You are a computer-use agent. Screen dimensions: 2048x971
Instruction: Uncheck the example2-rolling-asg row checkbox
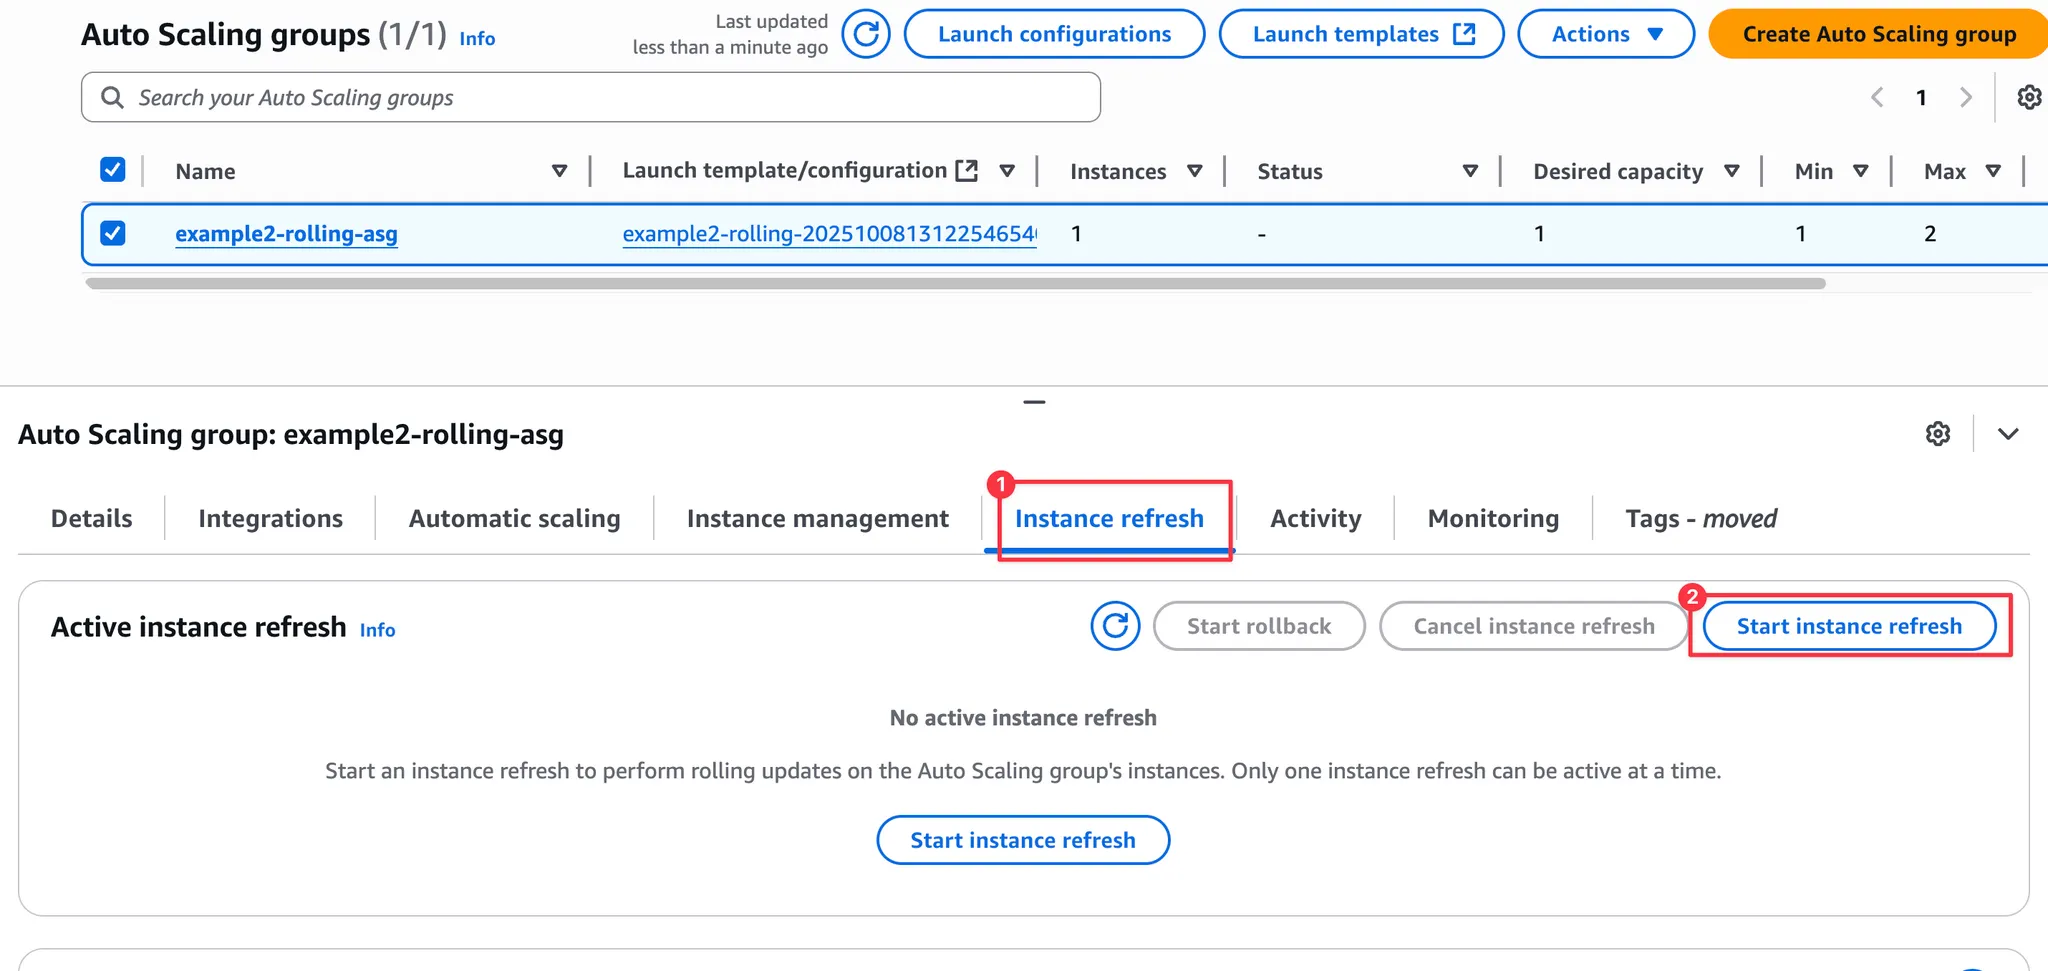pos(113,233)
